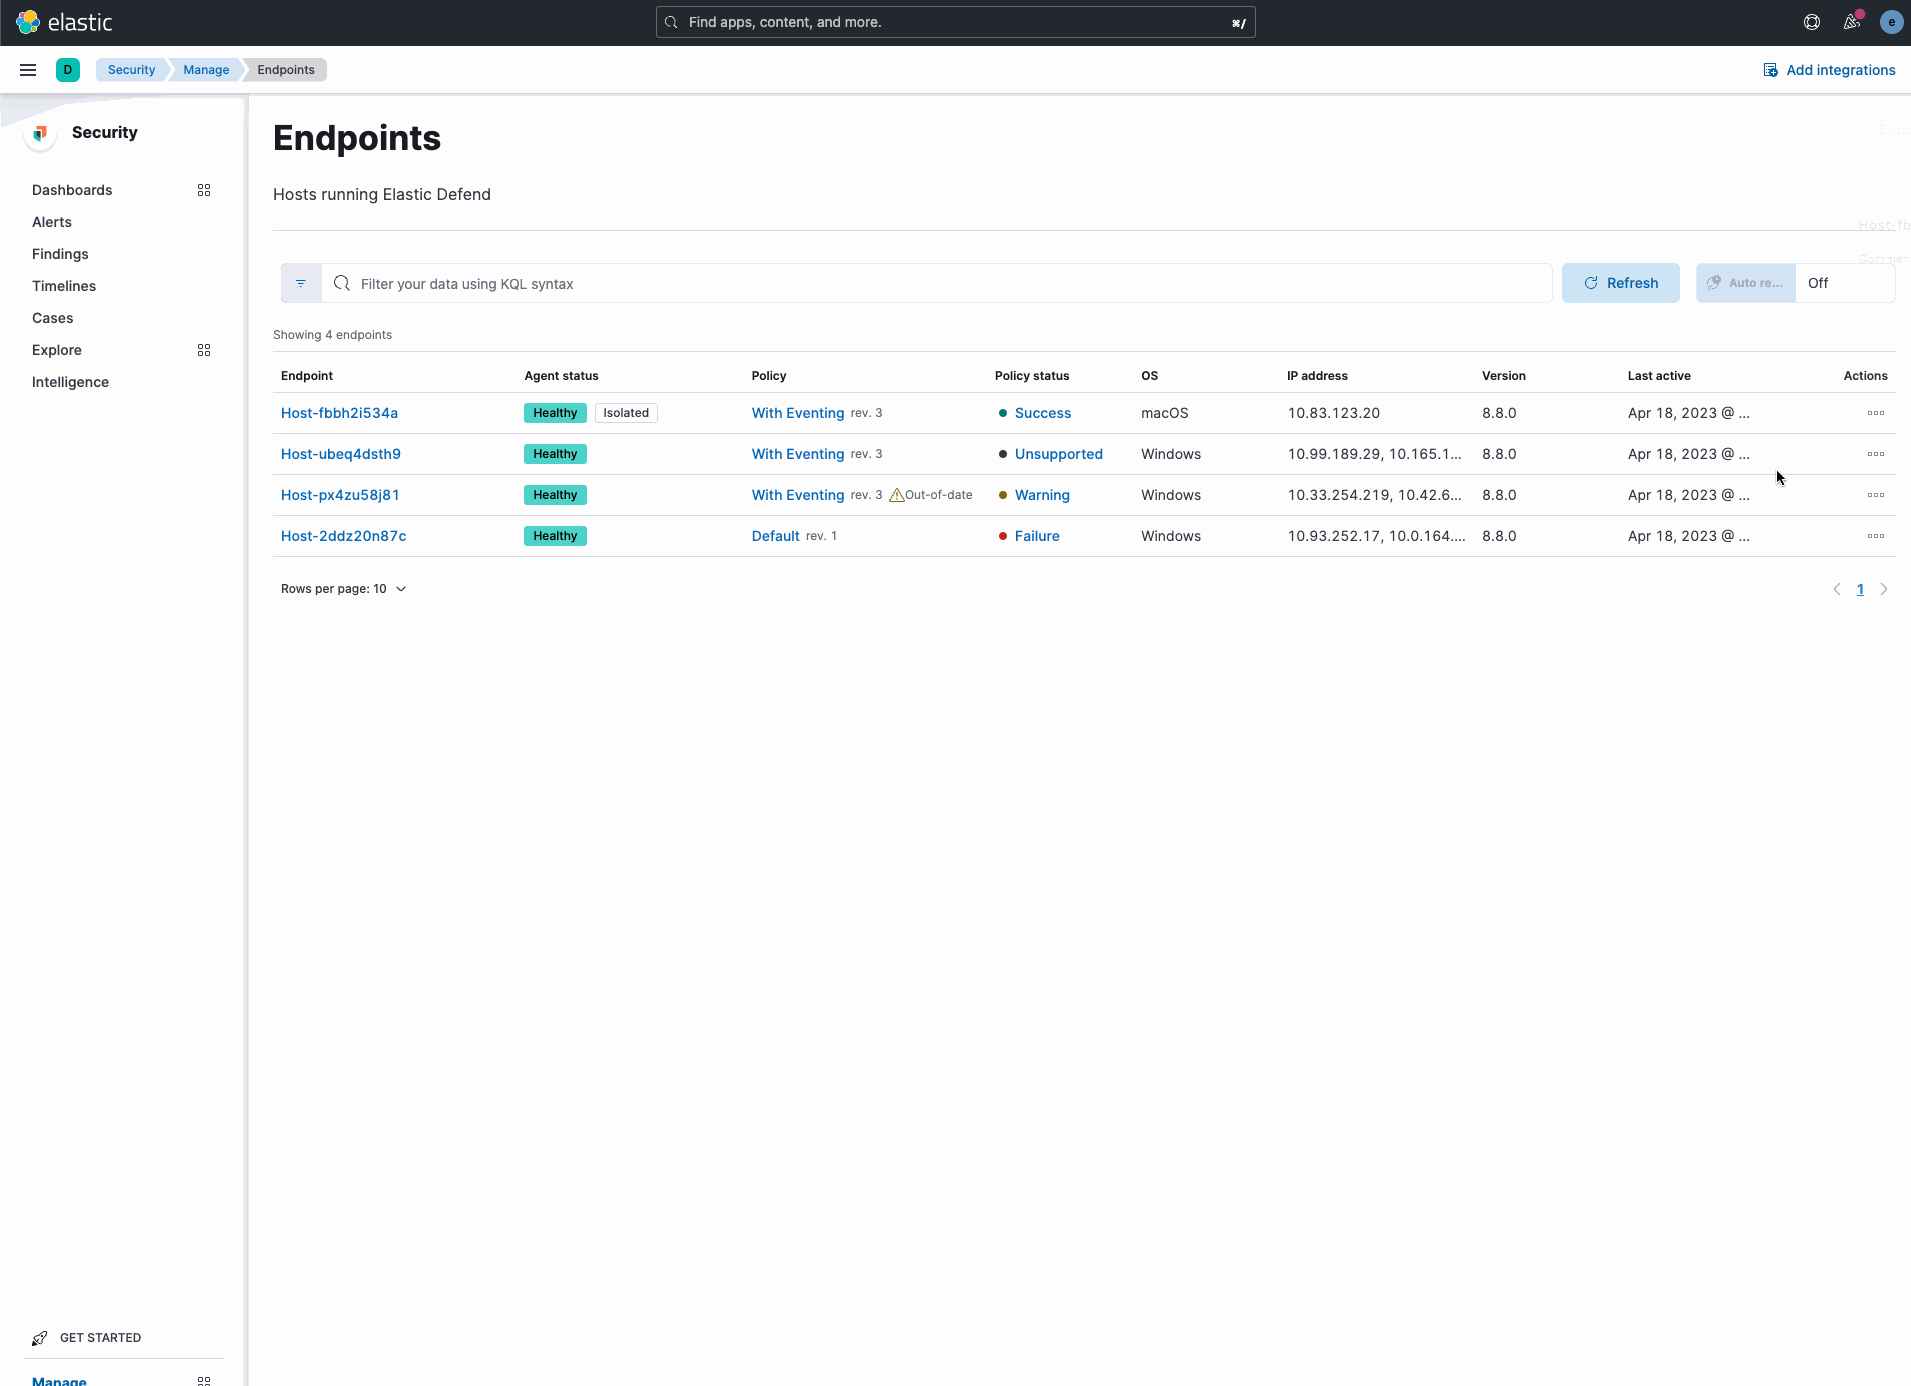Viewport: 1911px width, 1386px height.
Task: Open the Manage breadcrumb
Action: [206, 70]
